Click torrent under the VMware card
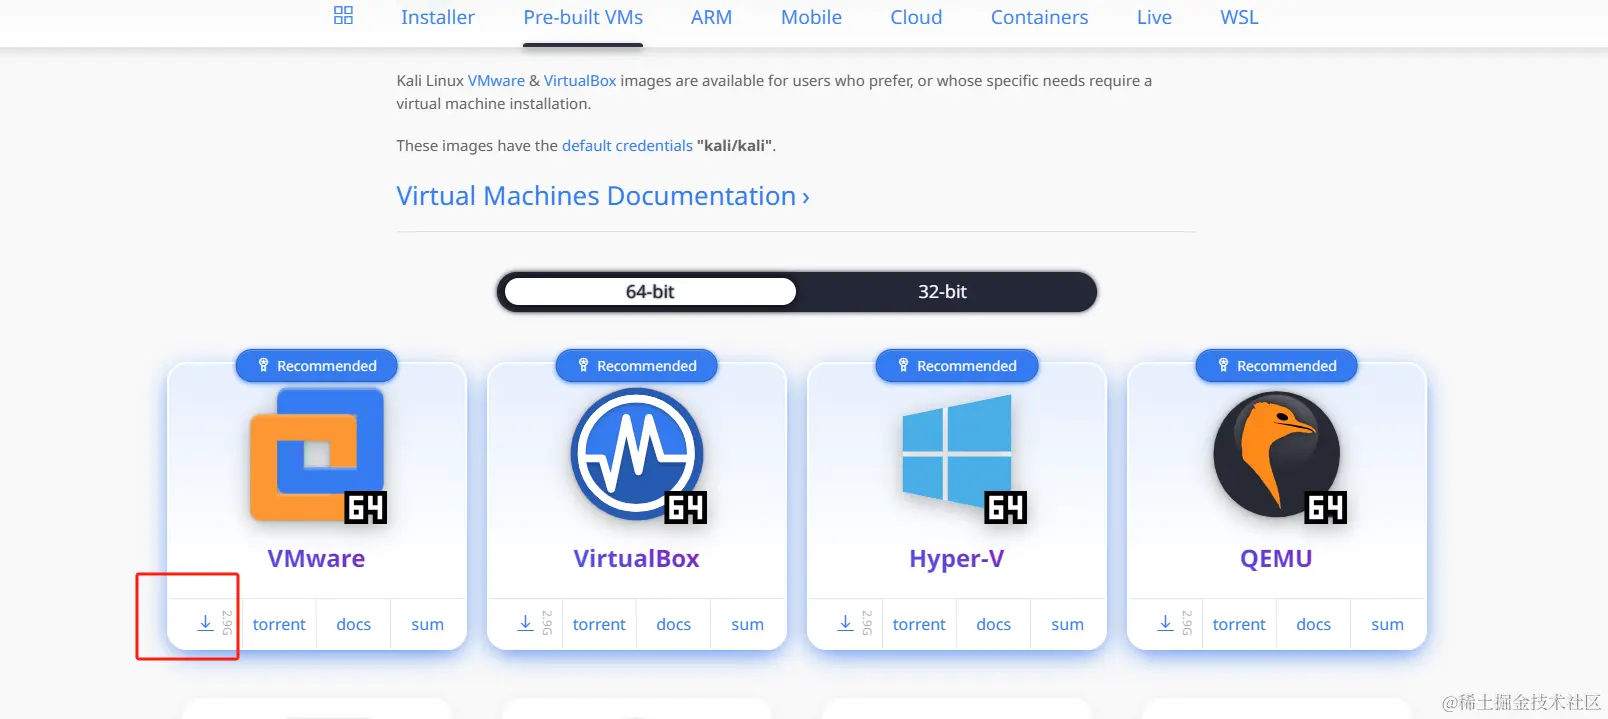 point(279,624)
